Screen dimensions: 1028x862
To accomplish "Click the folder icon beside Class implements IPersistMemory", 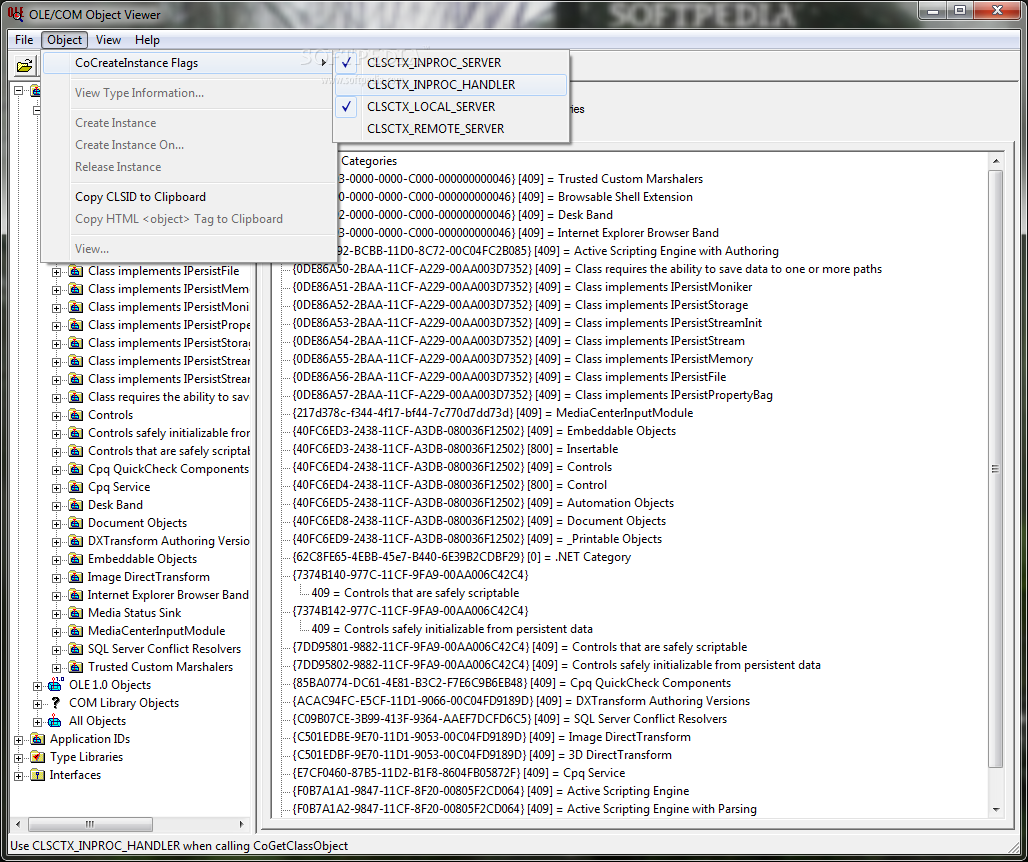I will point(76,289).
